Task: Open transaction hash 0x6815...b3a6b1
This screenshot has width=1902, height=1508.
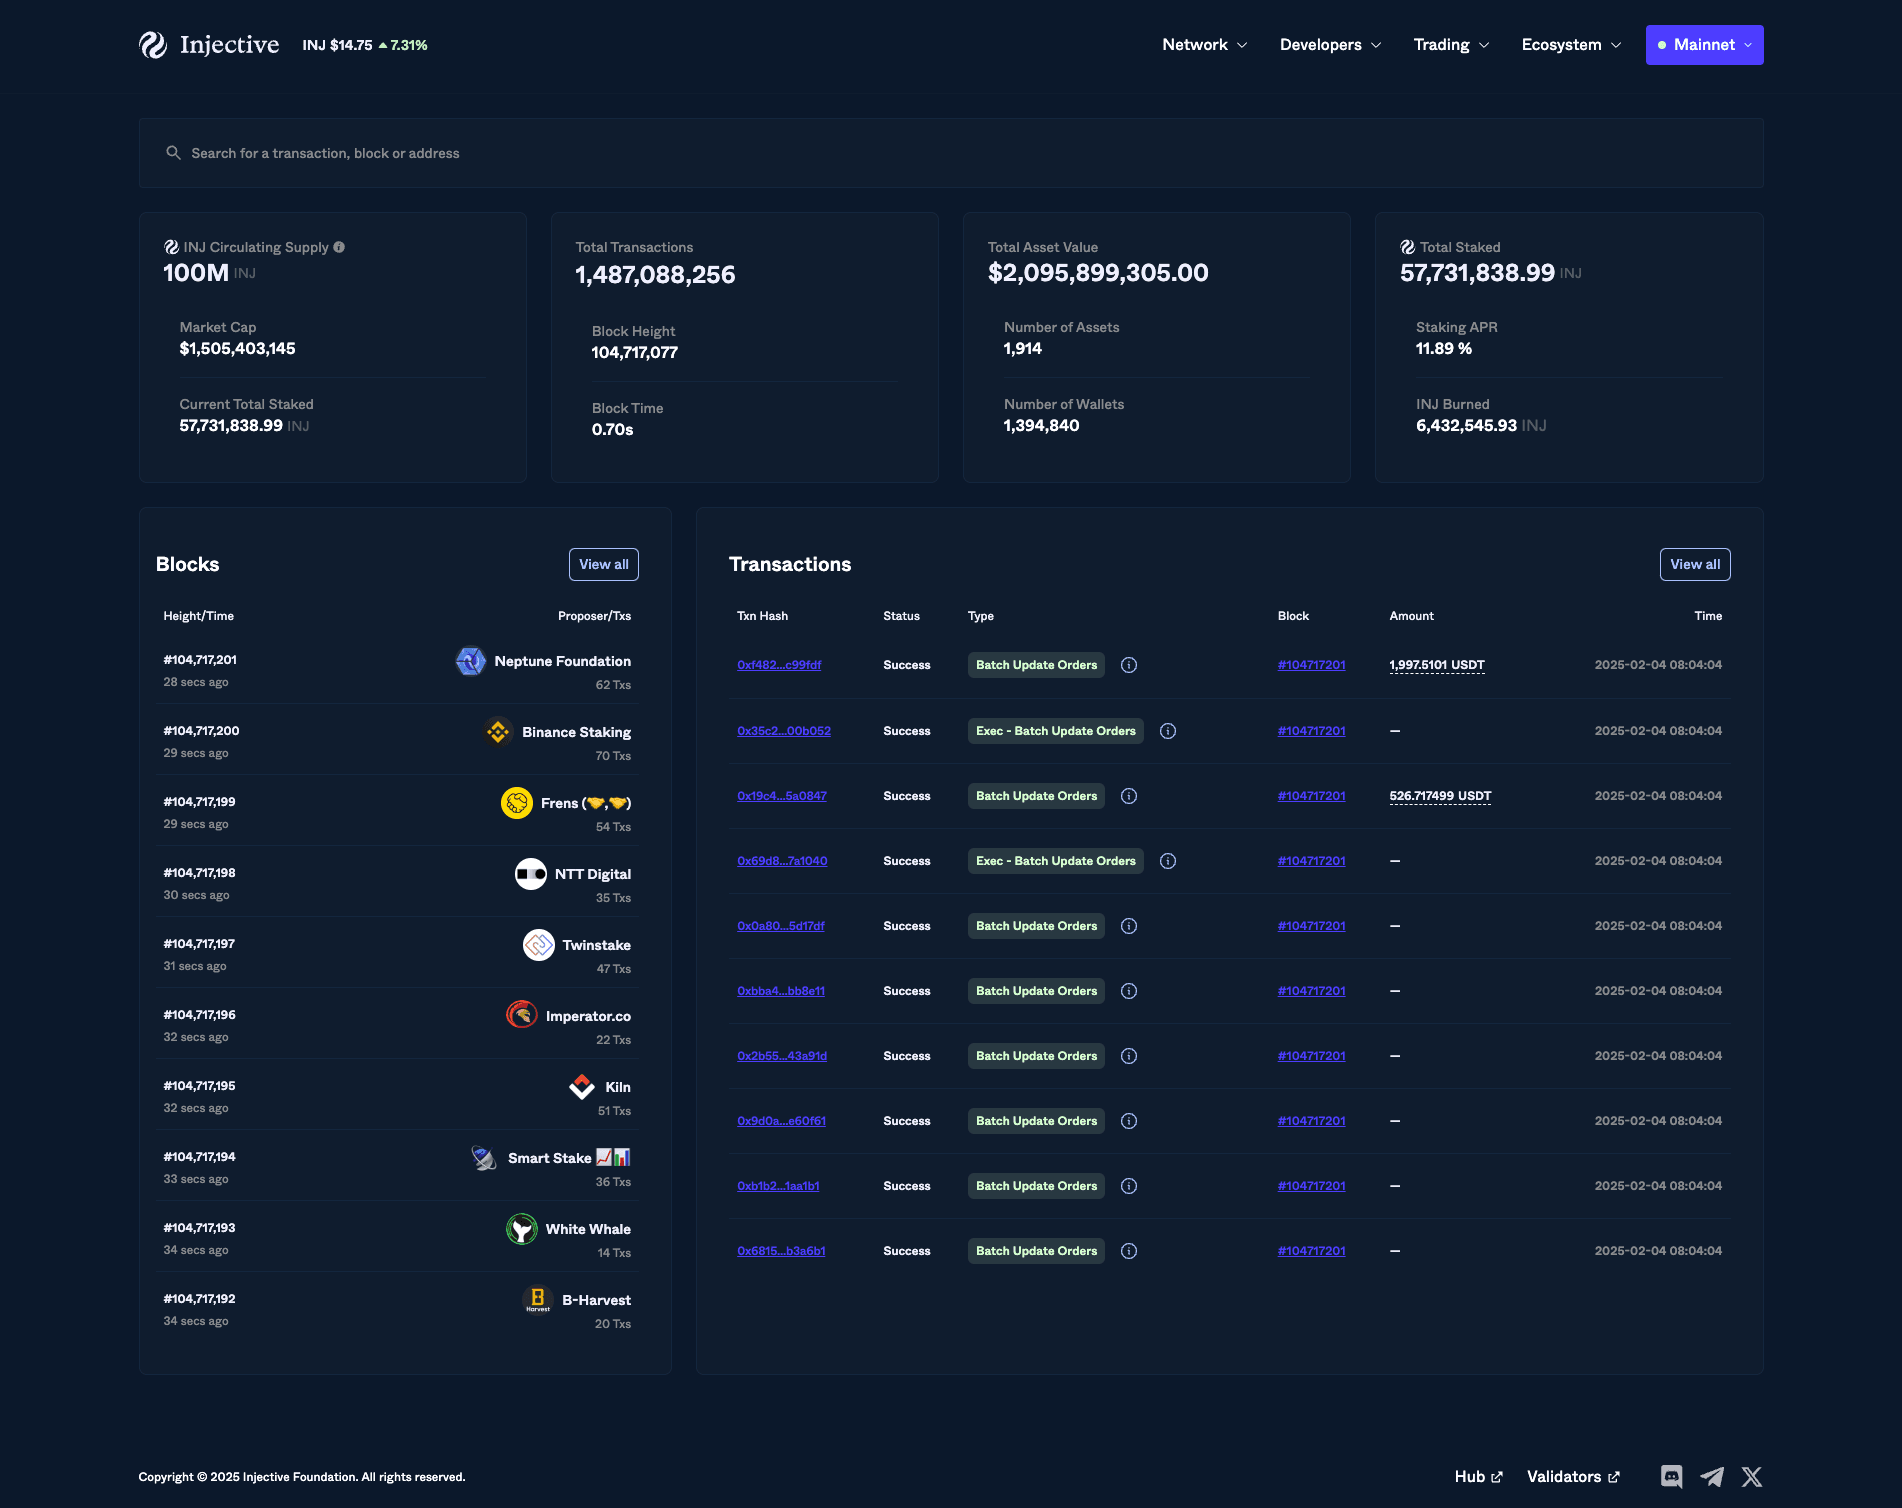Action: coord(781,1251)
